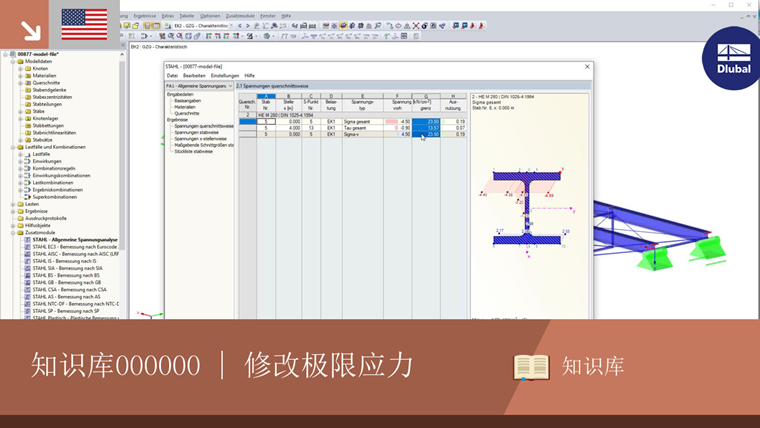The height and width of the screenshot is (428, 760).
Task: Click the 00877-model-file root icon
Action: 13,54
